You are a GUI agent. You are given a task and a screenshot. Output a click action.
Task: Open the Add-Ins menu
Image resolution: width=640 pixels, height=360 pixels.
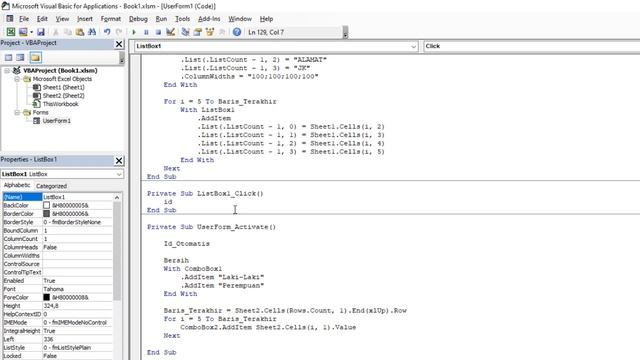click(209, 19)
